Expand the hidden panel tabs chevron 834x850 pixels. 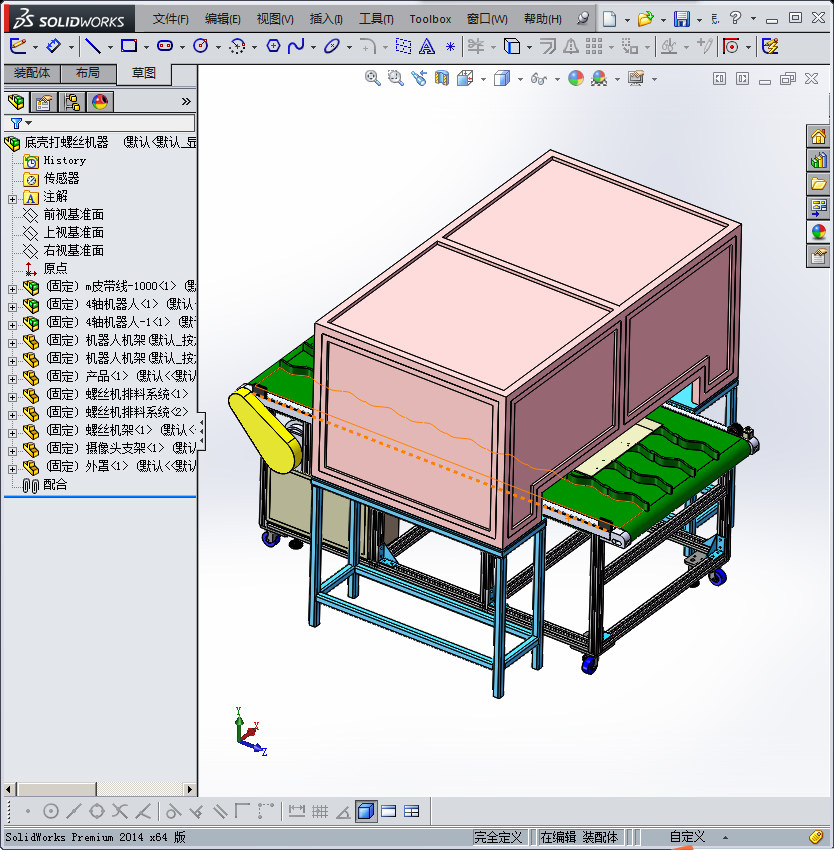186,101
